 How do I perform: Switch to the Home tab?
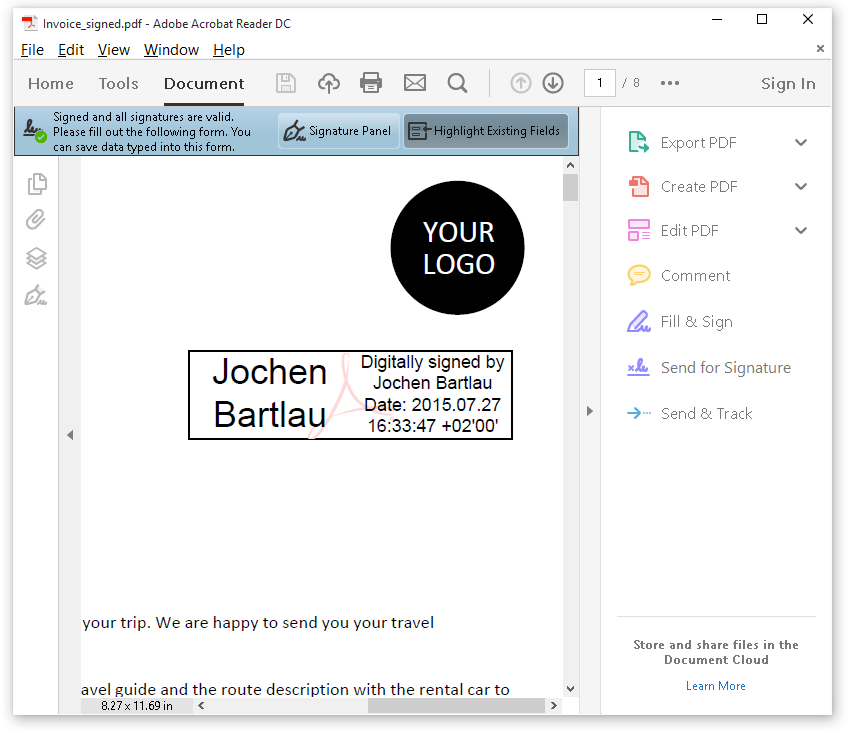coord(51,84)
